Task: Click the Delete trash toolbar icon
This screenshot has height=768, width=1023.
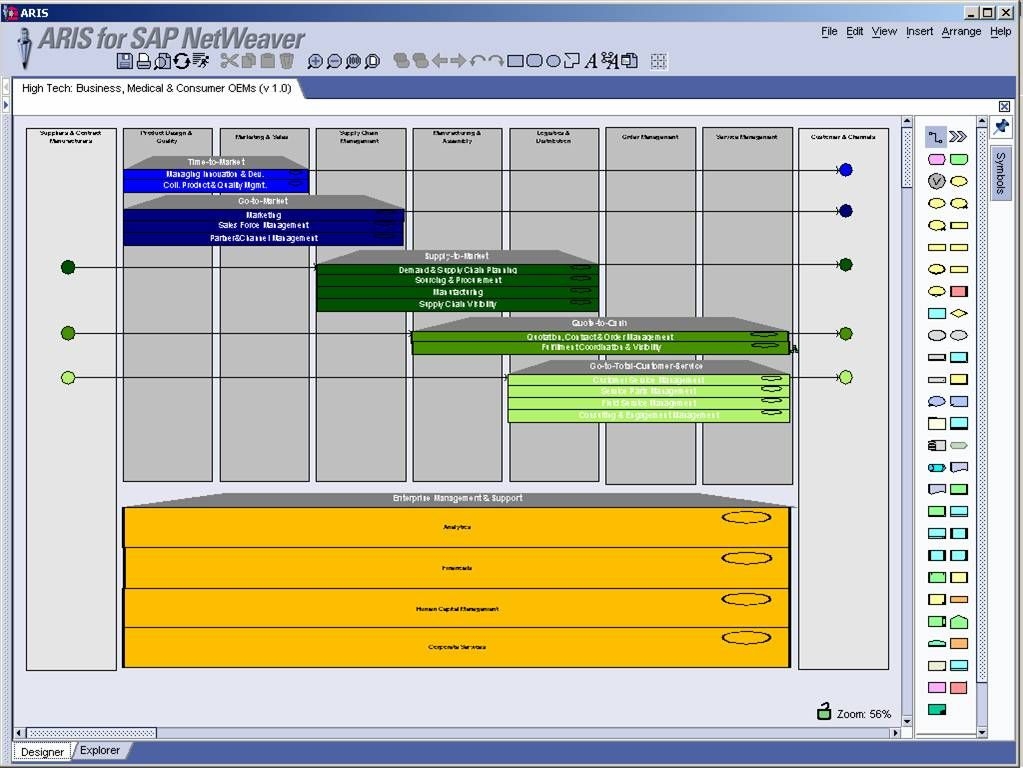Action: tap(286, 61)
